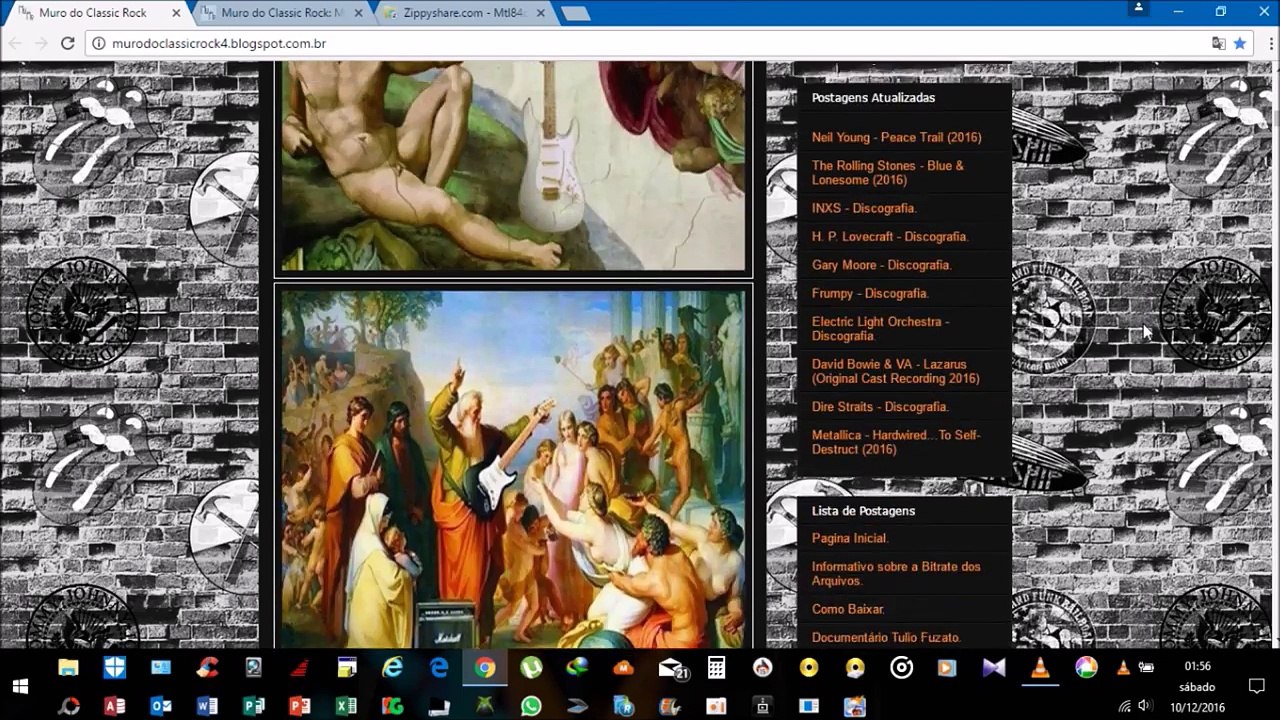Bookmark this page with the star
This screenshot has width=1280, height=720.
tap(1240, 43)
